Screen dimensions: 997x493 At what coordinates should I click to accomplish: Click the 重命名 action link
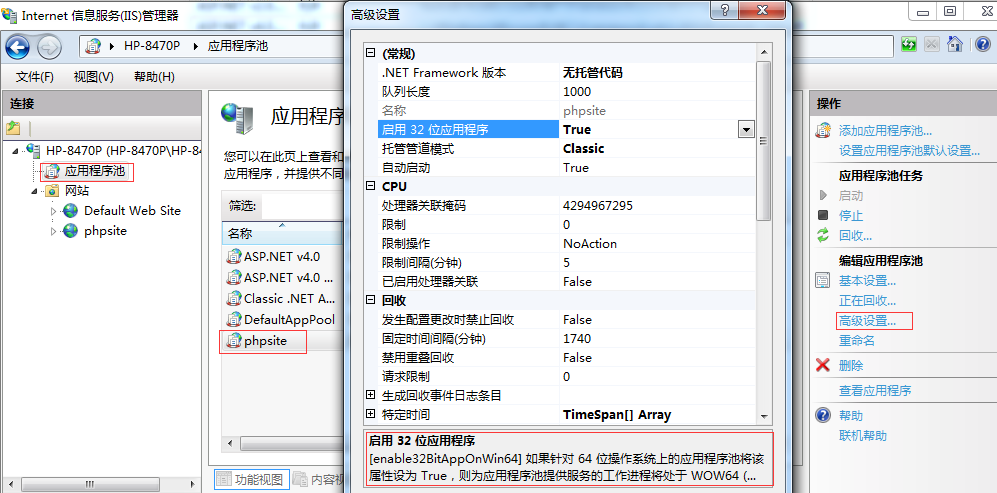point(857,341)
